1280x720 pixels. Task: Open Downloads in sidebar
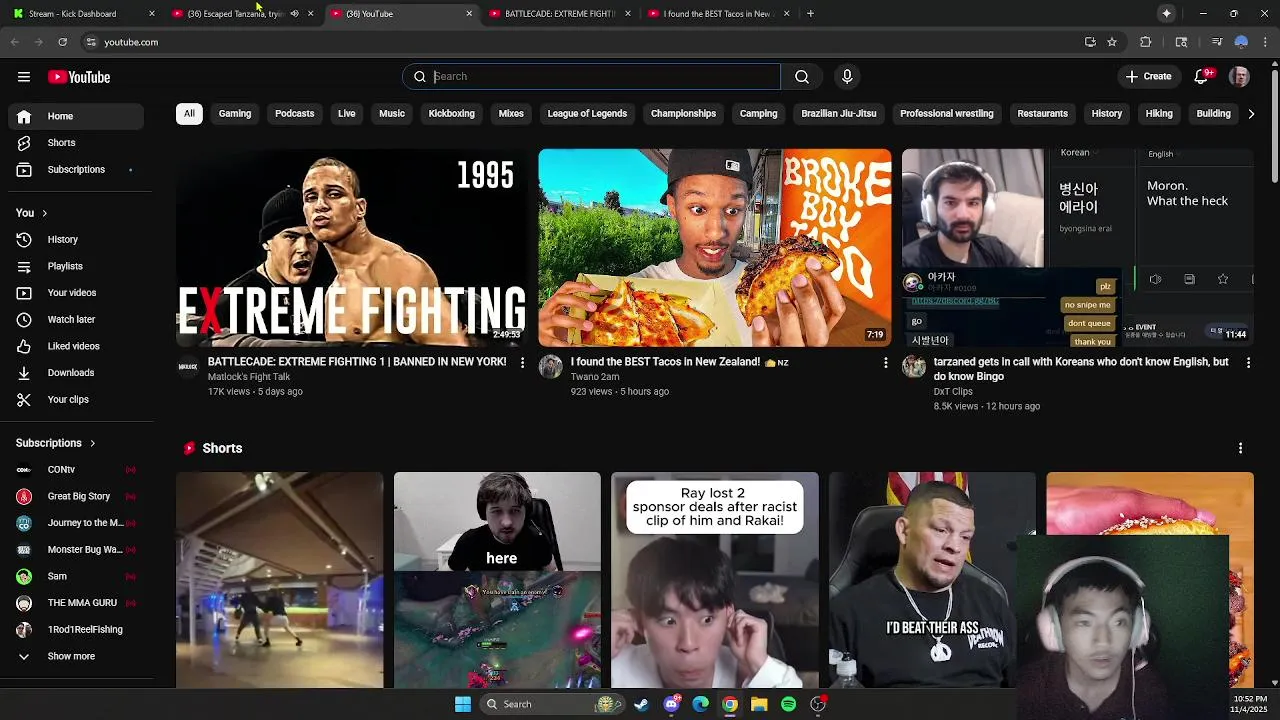coord(76,373)
